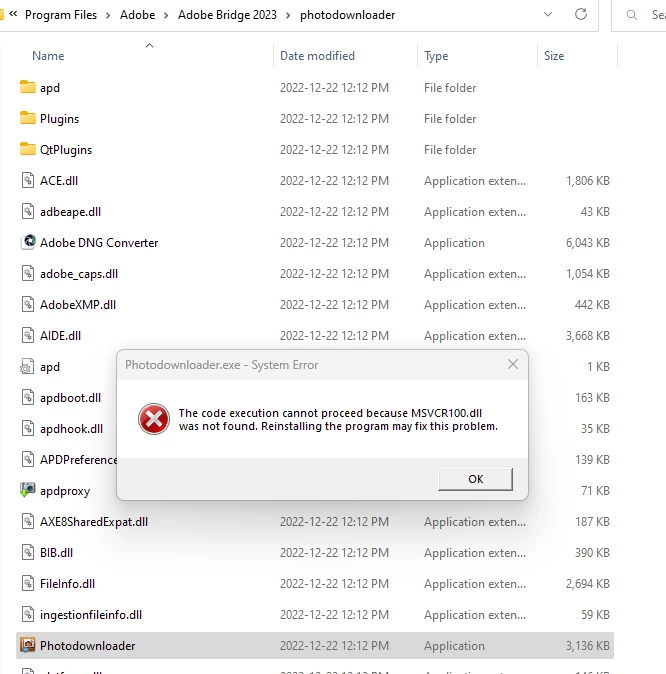666x674 pixels.
Task: Expand the hidden path chevrons before Program Files
Action: pos(13,14)
